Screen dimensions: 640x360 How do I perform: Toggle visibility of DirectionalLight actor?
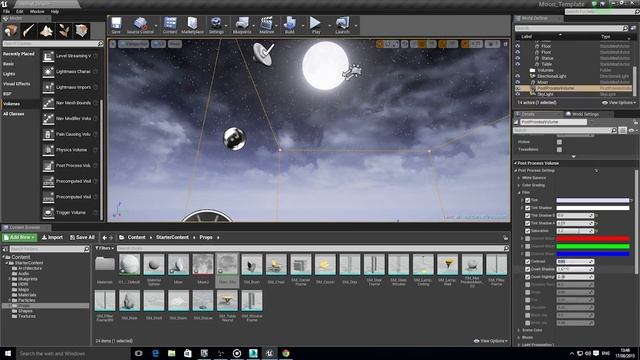coord(518,76)
